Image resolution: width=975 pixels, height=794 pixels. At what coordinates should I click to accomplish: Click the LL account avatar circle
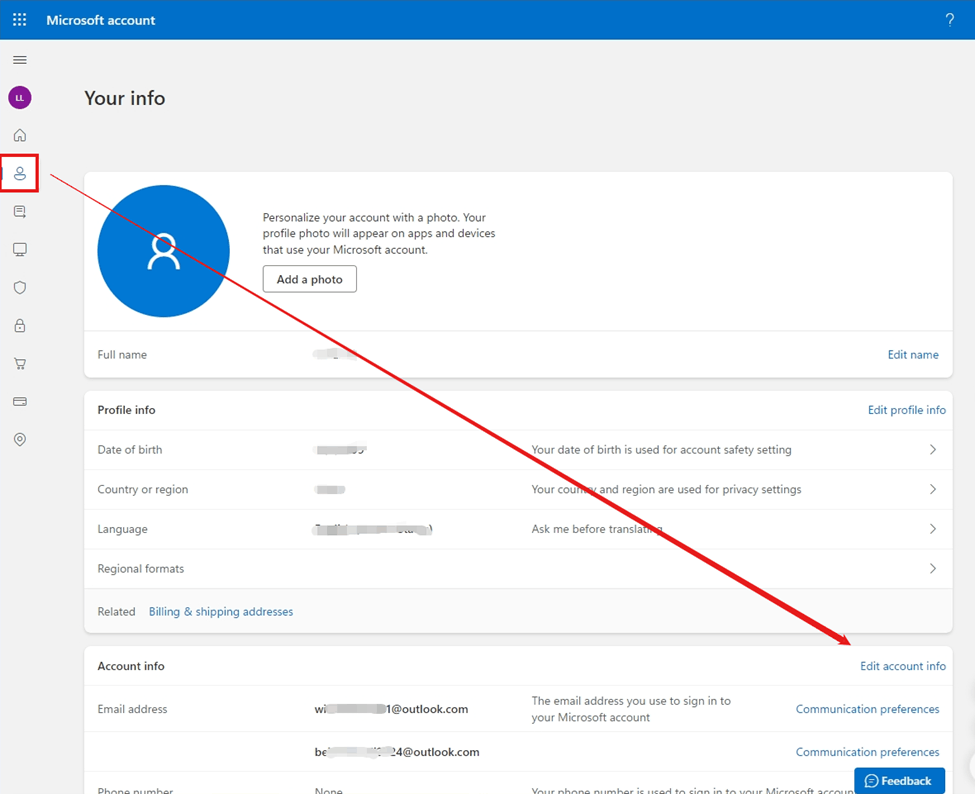point(19,97)
